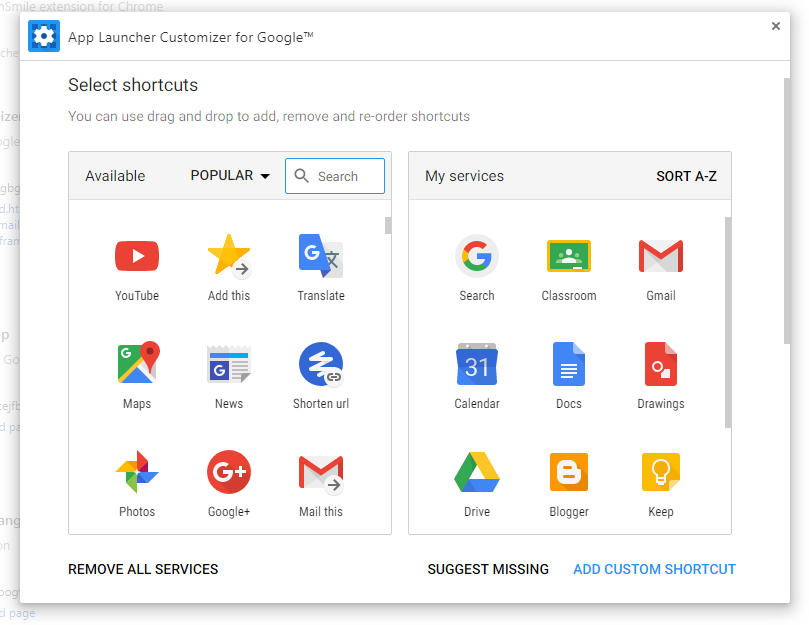Click the 'Available' panel title
The height and width of the screenshot is (625, 809).
pyautogui.click(x=115, y=176)
